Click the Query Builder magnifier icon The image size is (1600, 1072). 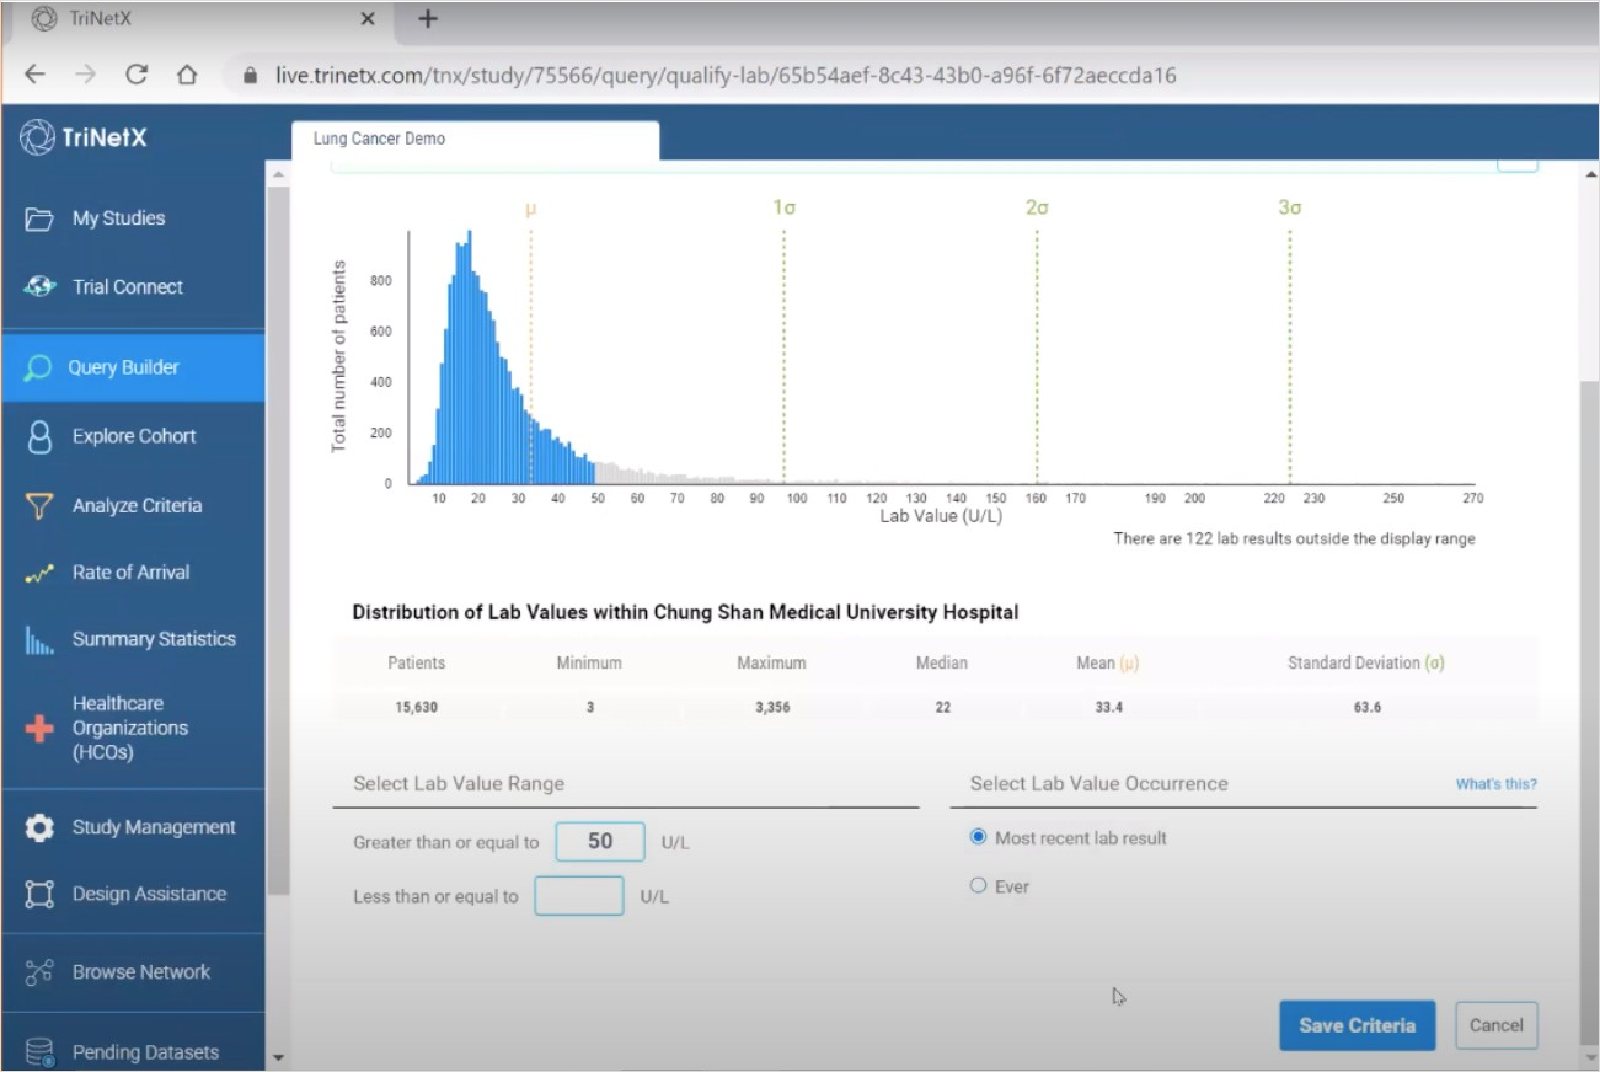pos(38,368)
